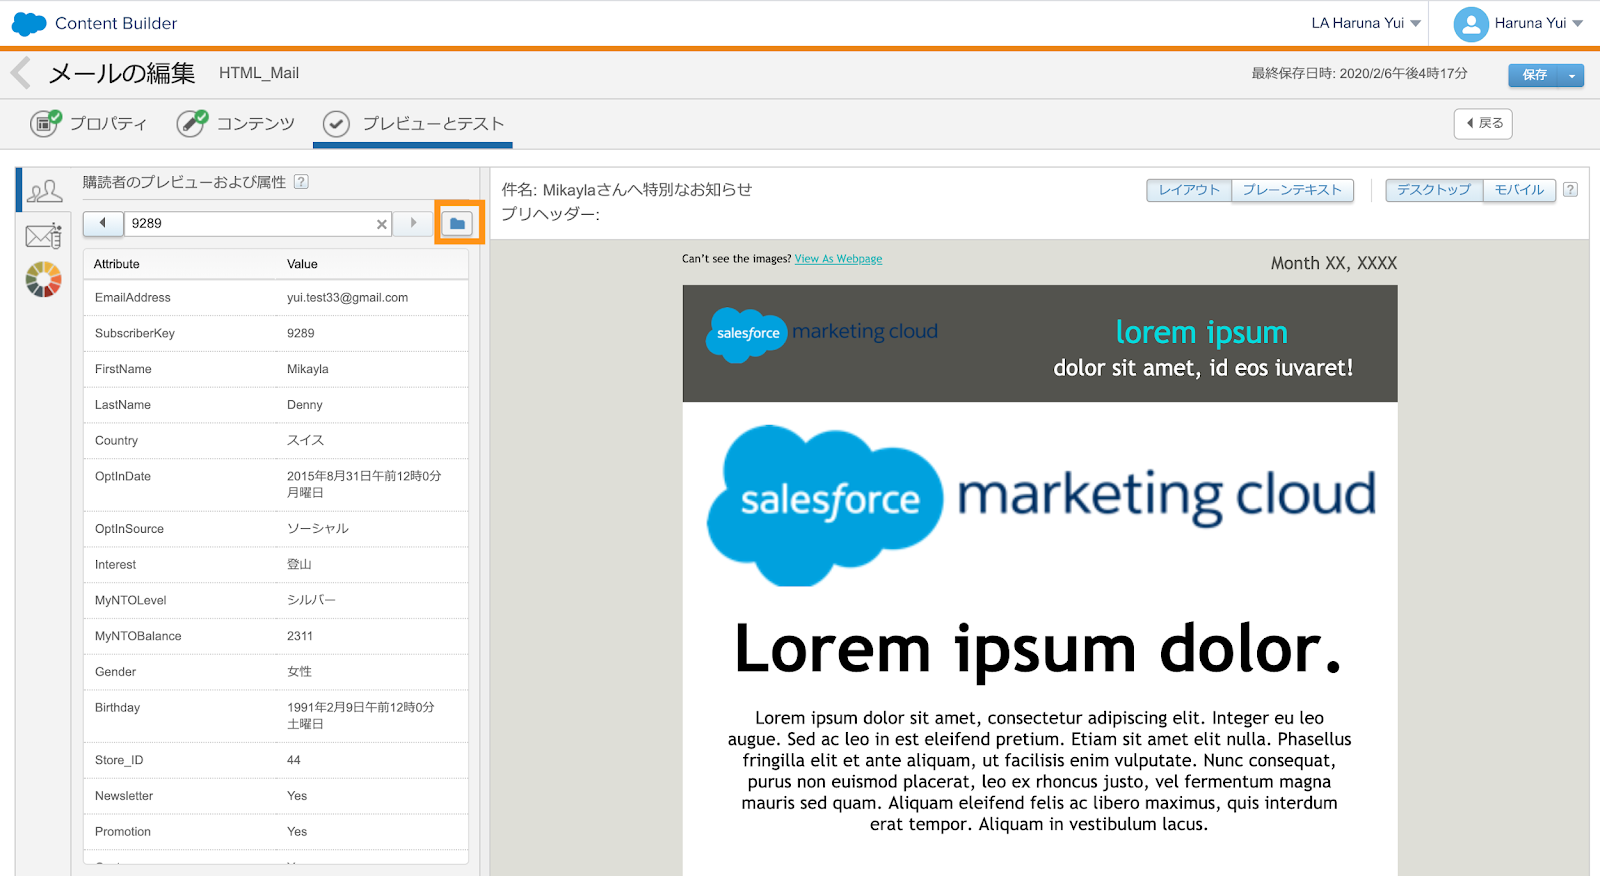
Task: Click the large salesforce marketing cloud image
Action: [x=1040, y=505]
